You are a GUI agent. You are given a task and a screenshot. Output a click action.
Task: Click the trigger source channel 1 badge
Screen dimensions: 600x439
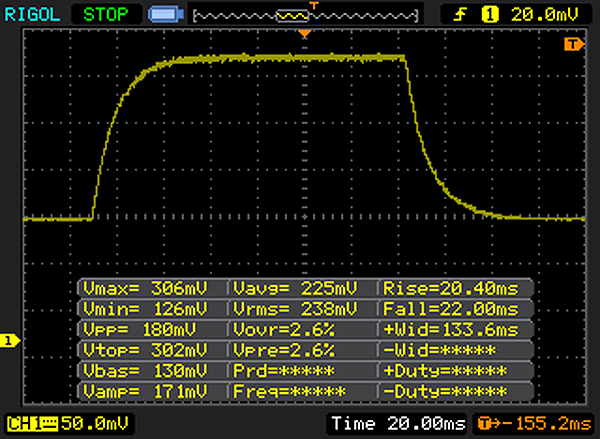(x=490, y=15)
